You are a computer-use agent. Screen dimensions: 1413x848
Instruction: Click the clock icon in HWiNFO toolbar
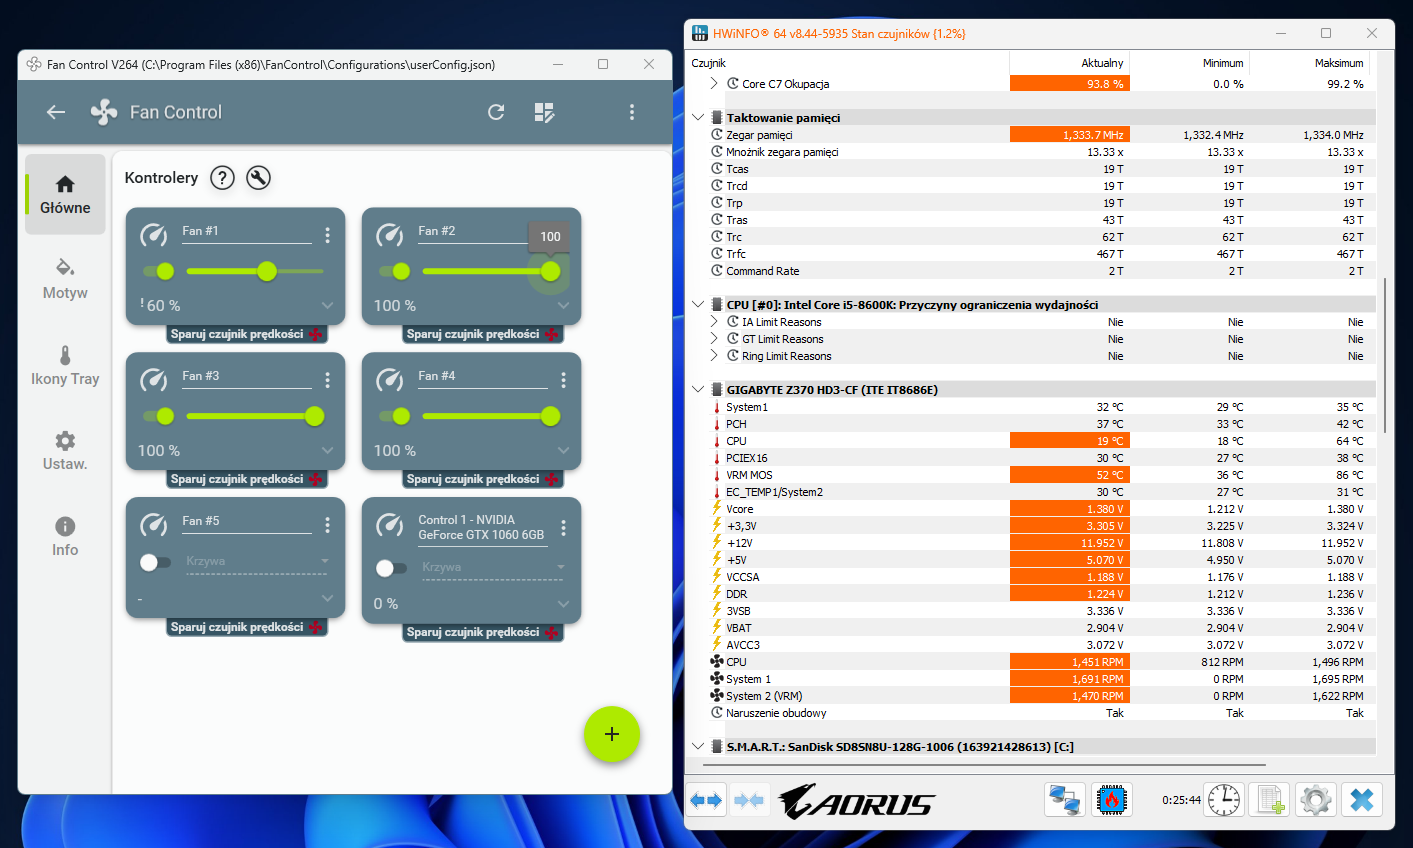(1223, 800)
